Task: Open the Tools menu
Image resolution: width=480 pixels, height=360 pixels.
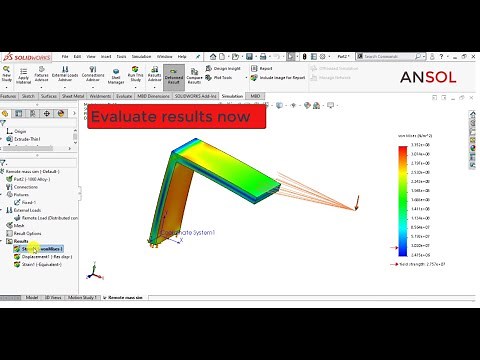Action: pyautogui.click(x=121, y=57)
